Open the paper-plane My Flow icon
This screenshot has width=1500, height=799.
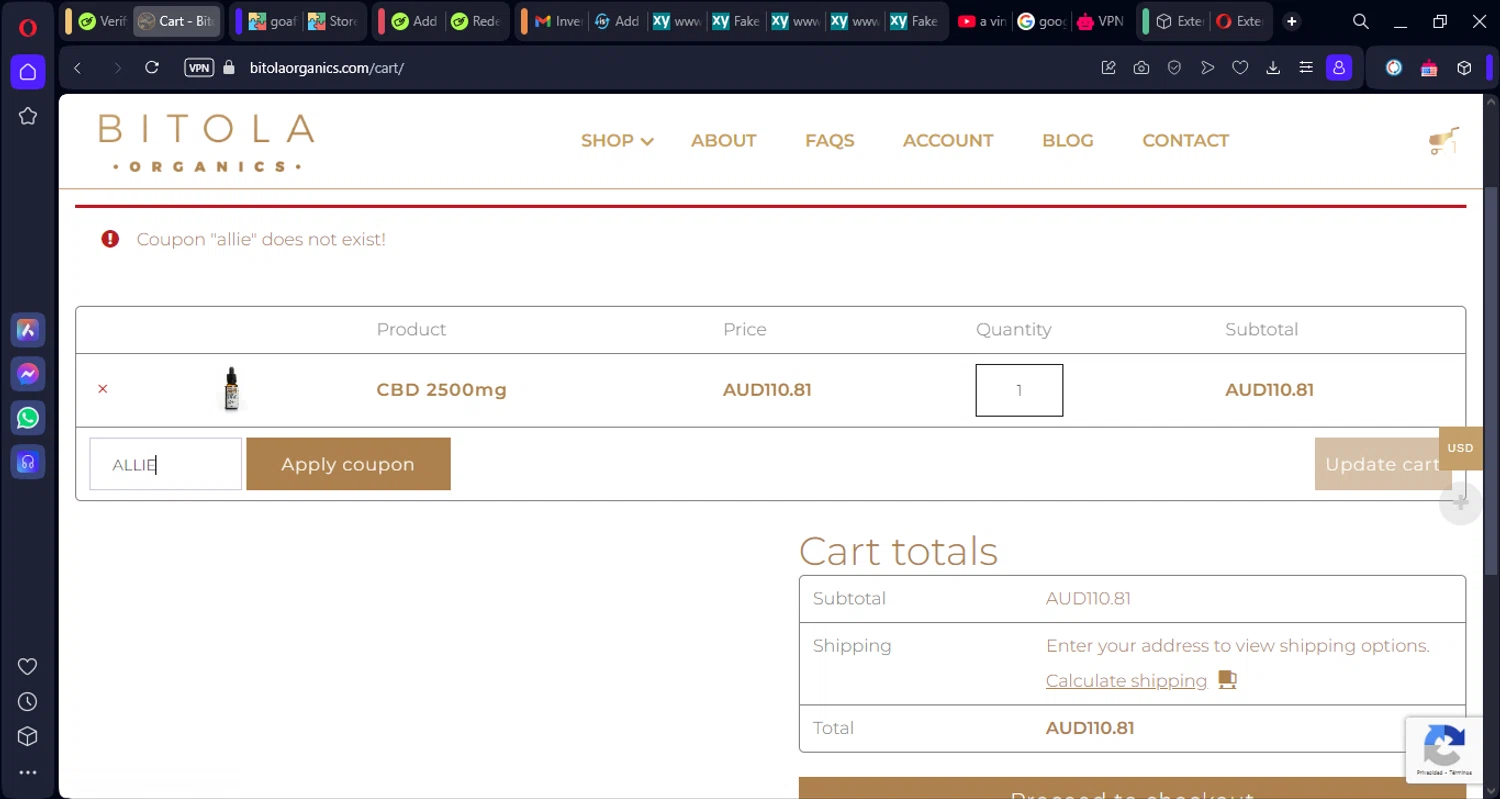1208,68
